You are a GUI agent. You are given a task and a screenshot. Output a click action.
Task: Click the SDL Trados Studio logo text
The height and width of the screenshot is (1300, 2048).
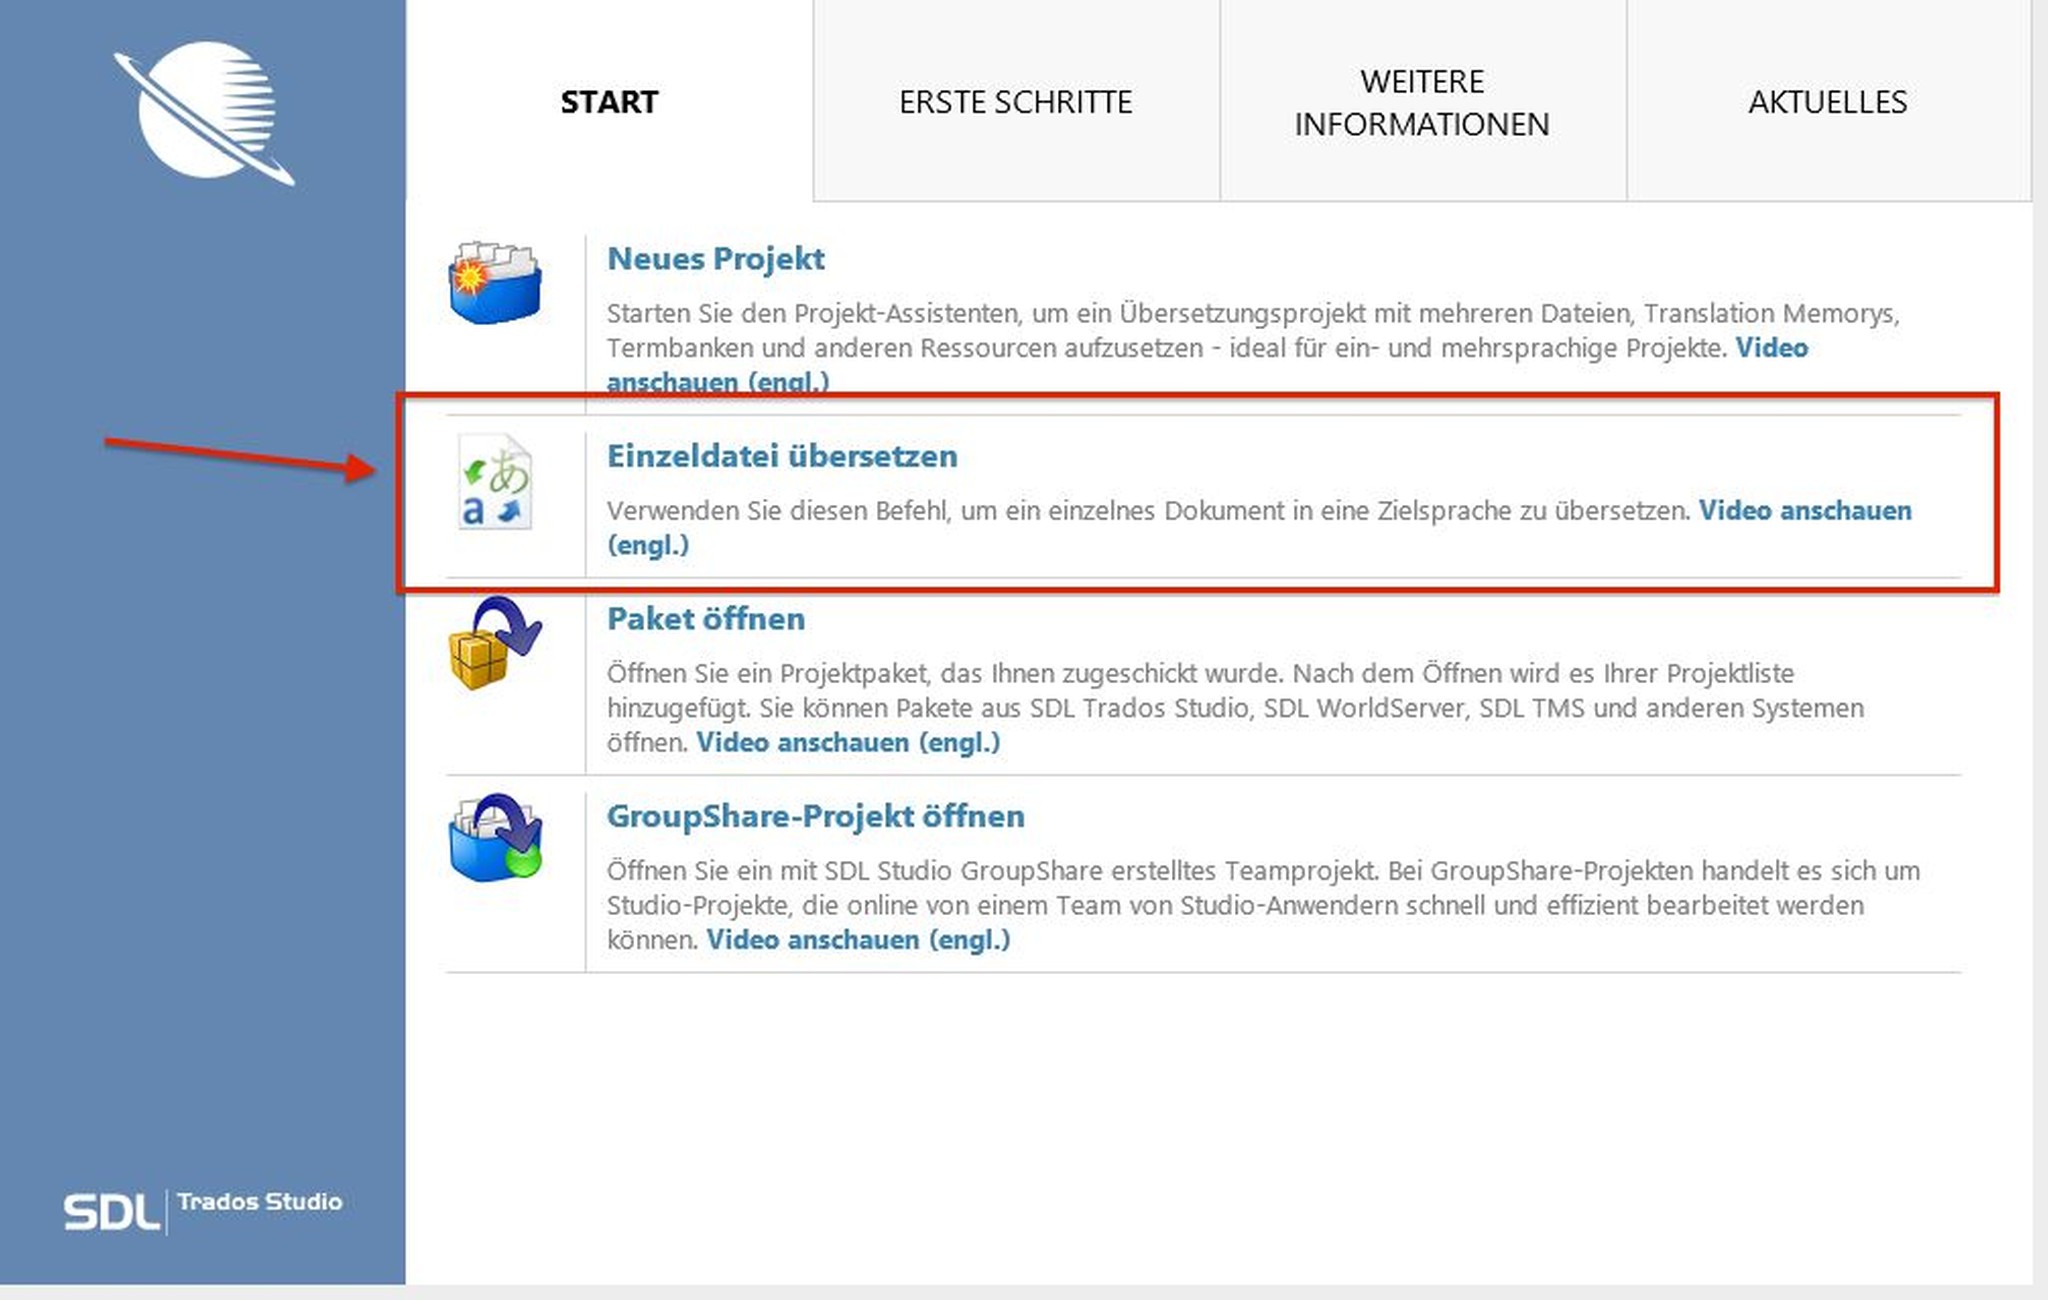pos(203,1210)
